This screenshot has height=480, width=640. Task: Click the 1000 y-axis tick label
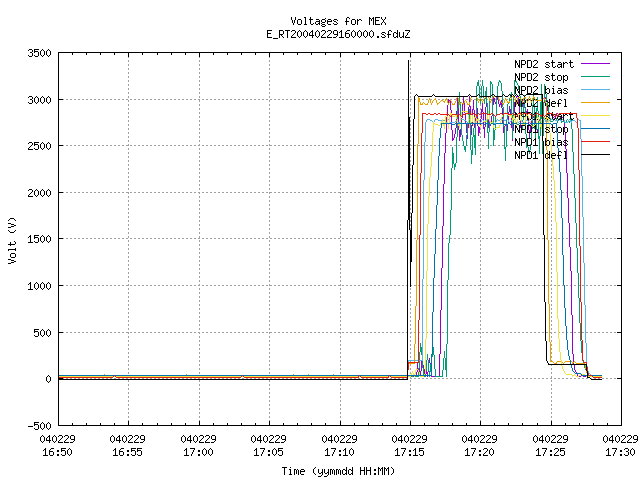pyautogui.click(x=40, y=286)
